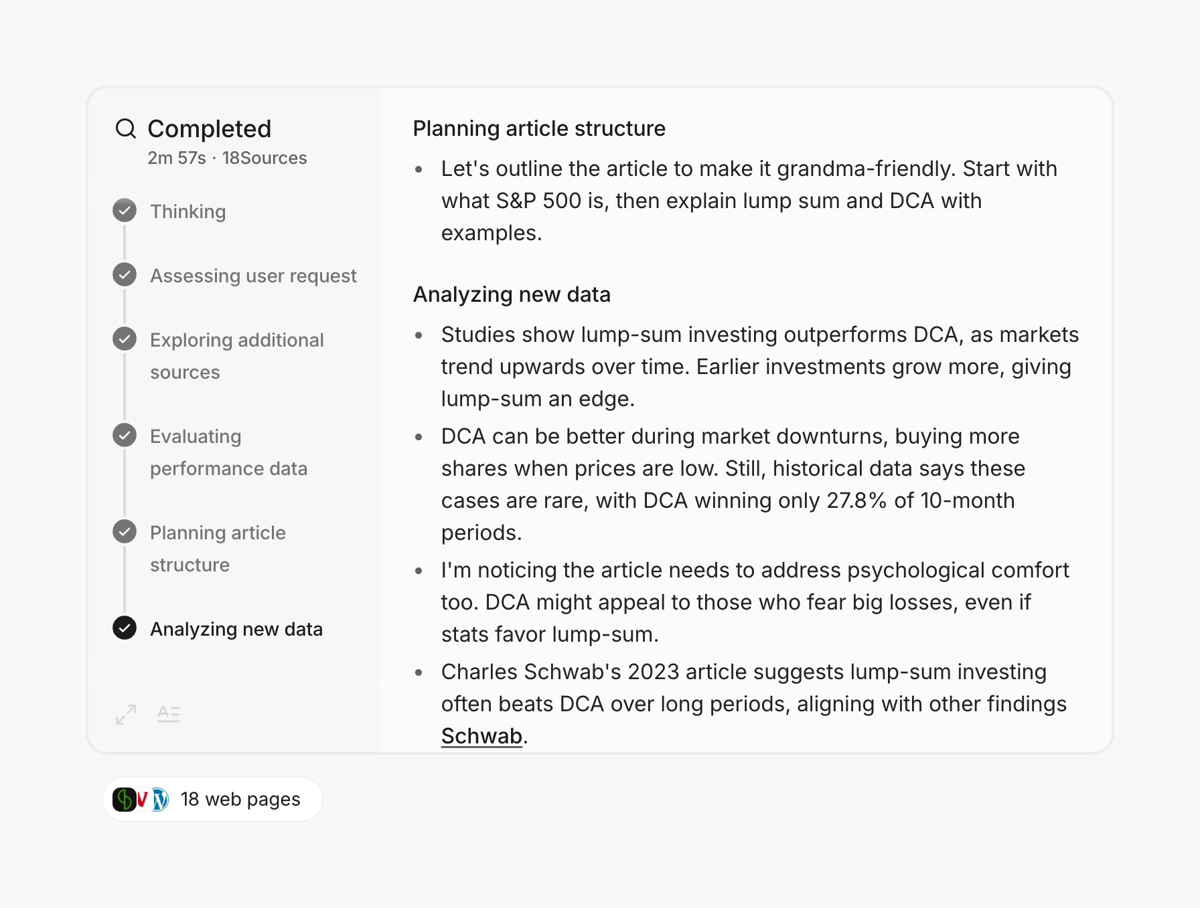
Task: Toggle the Assessing user request completion check
Action: [124, 274]
